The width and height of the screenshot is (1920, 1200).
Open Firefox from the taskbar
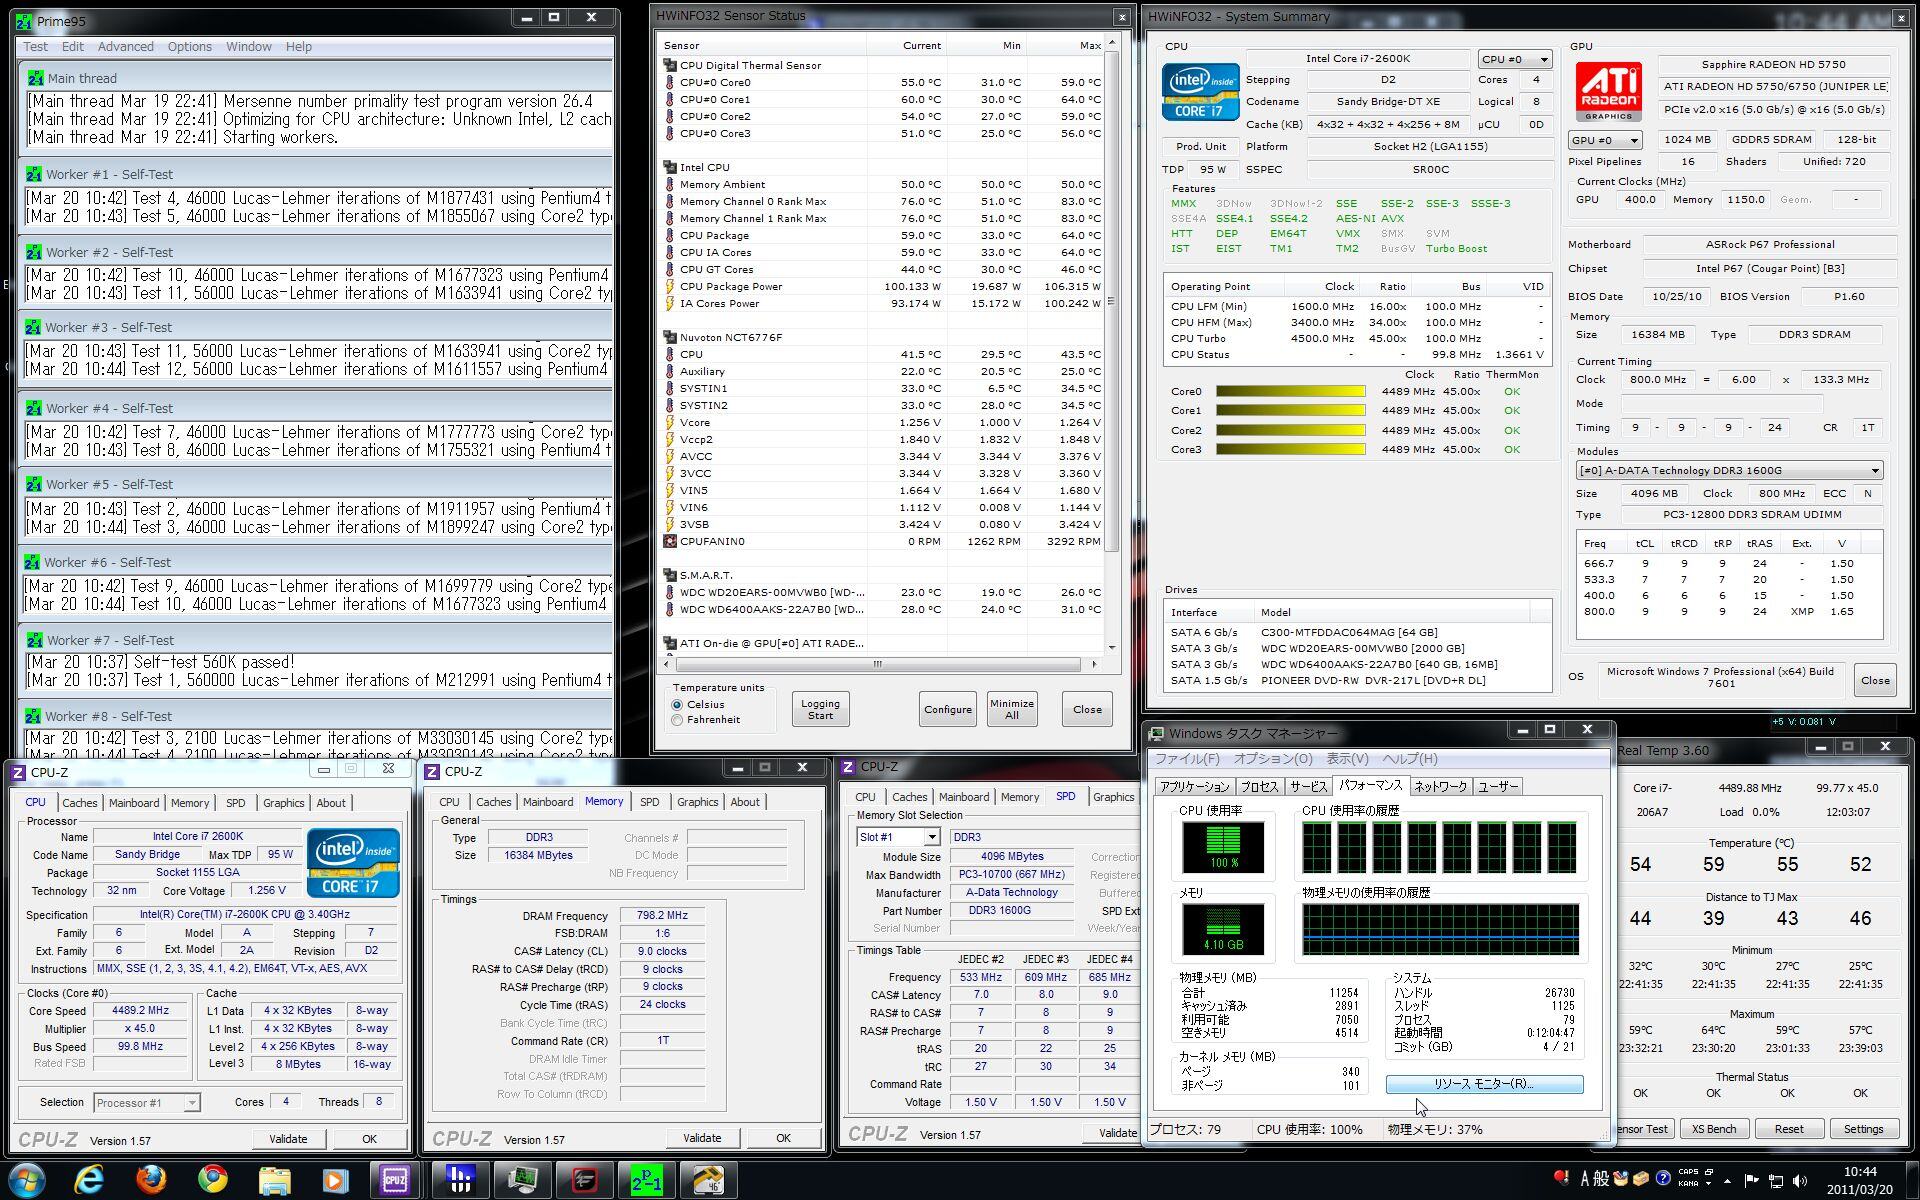click(x=151, y=1180)
